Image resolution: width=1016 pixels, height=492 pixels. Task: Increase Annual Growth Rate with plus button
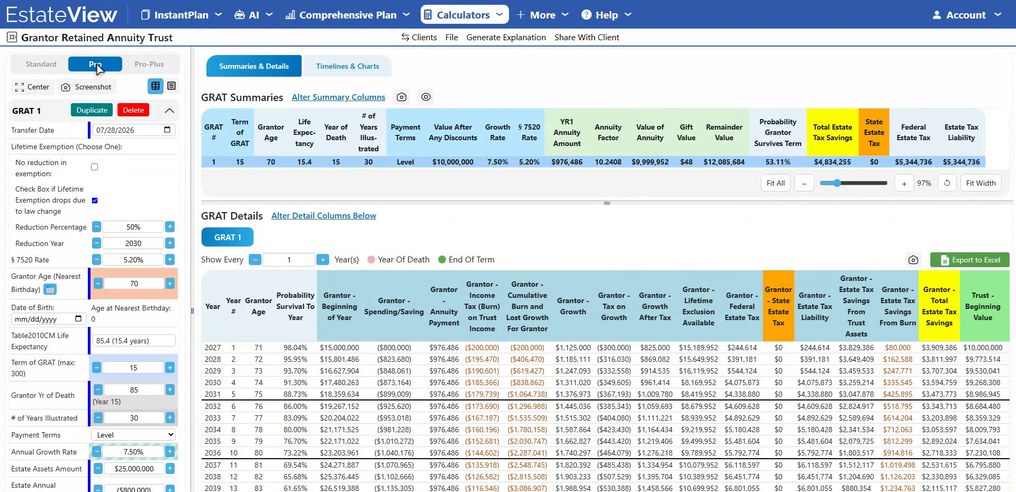pyautogui.click(x=170, y=452)
